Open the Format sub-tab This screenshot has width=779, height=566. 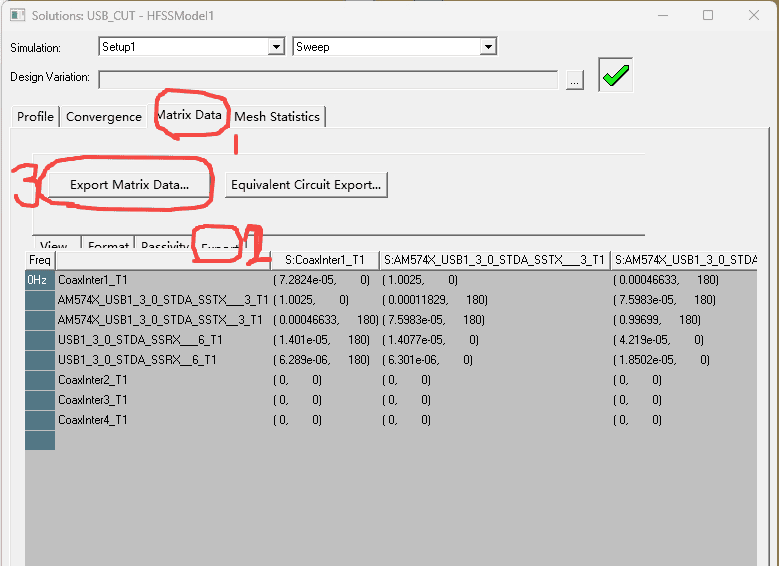click(x=108, y=246)
